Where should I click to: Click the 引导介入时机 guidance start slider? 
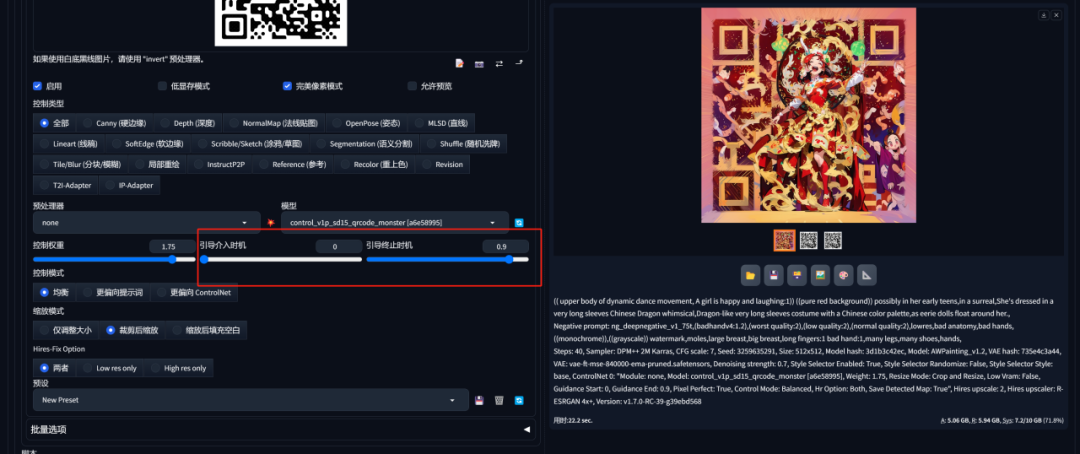281,260
